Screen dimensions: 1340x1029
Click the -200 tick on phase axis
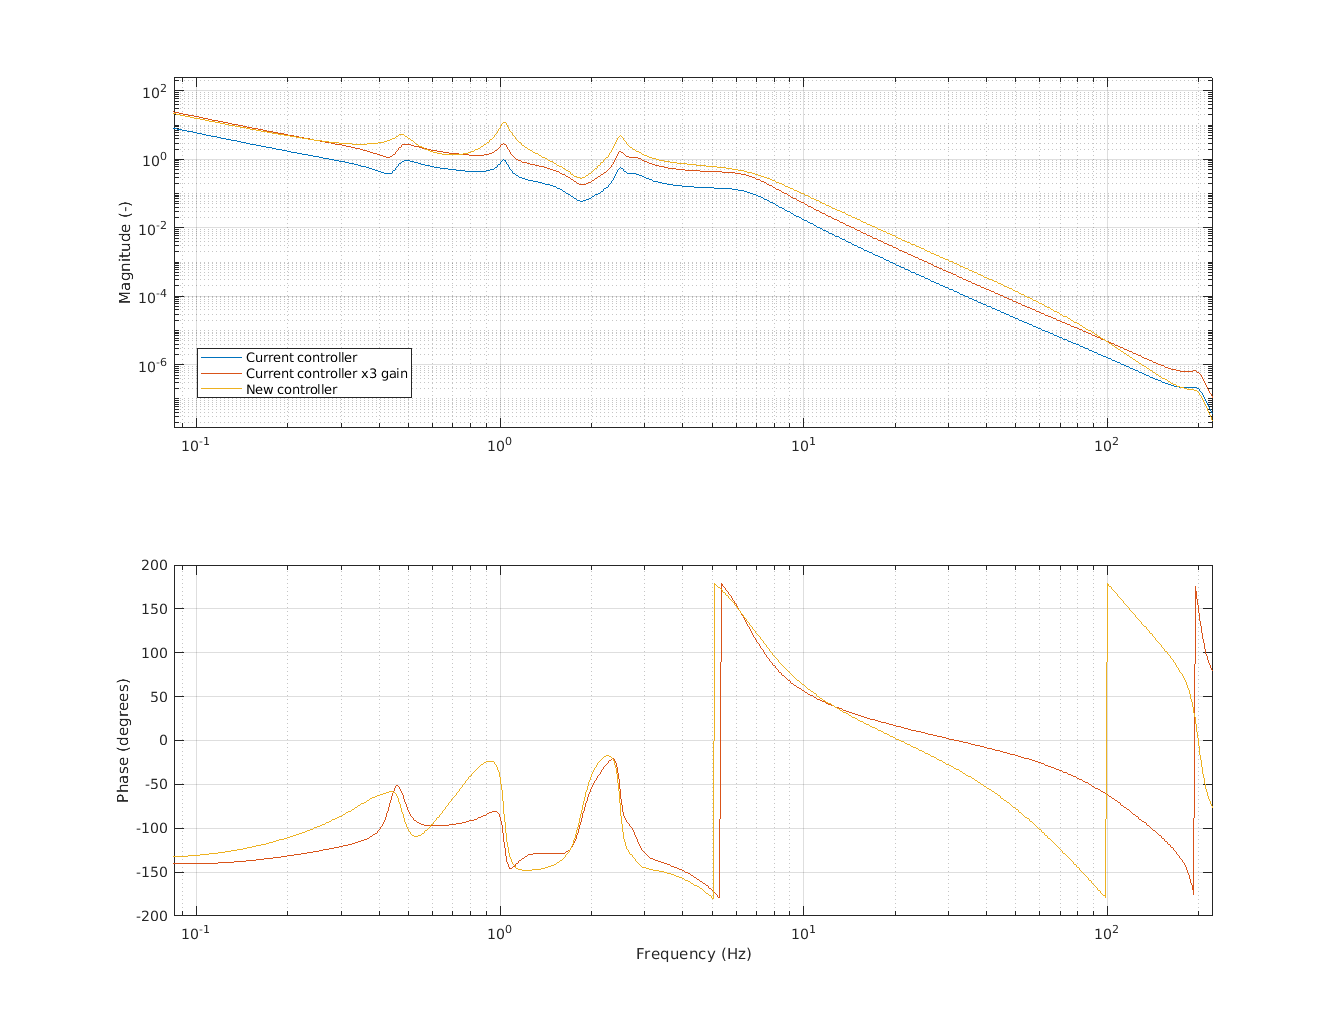(x=152, y=916)
